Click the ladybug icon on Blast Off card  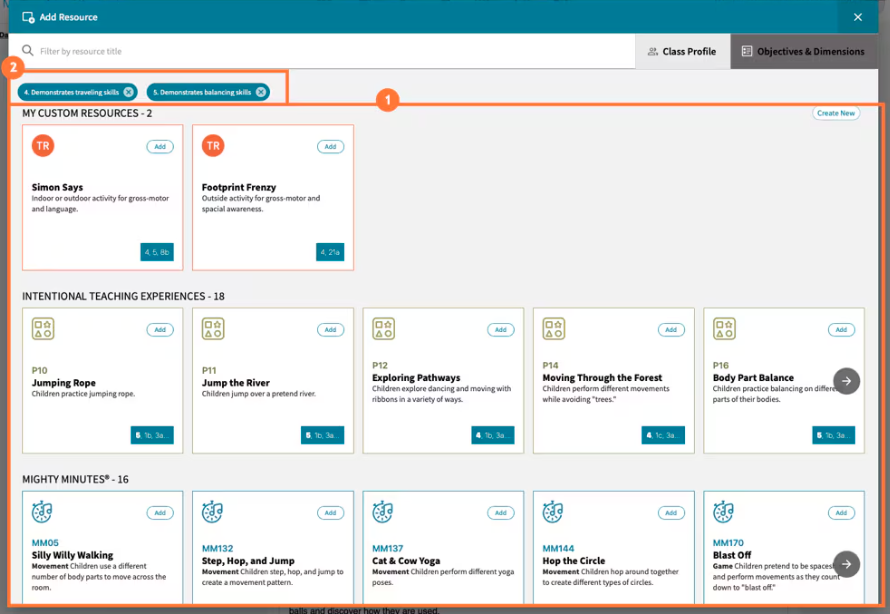point(725,512)
